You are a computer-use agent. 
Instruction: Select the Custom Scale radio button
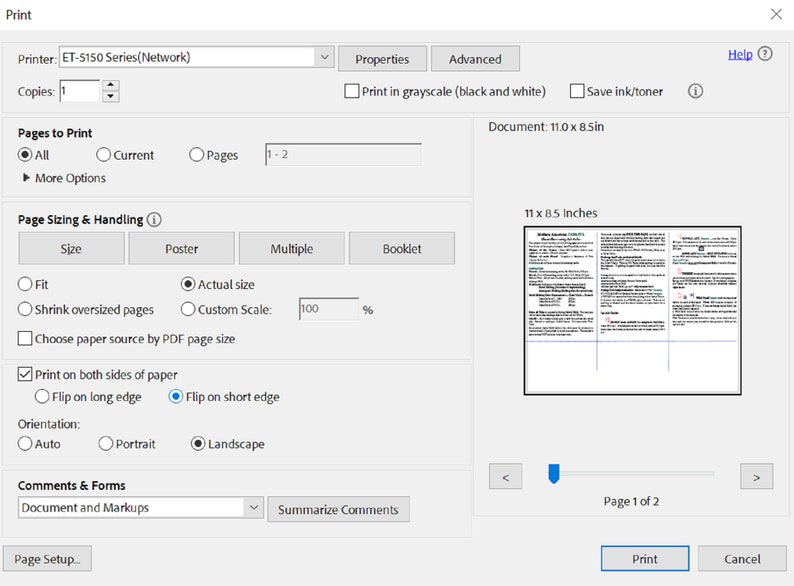(188, 309)
